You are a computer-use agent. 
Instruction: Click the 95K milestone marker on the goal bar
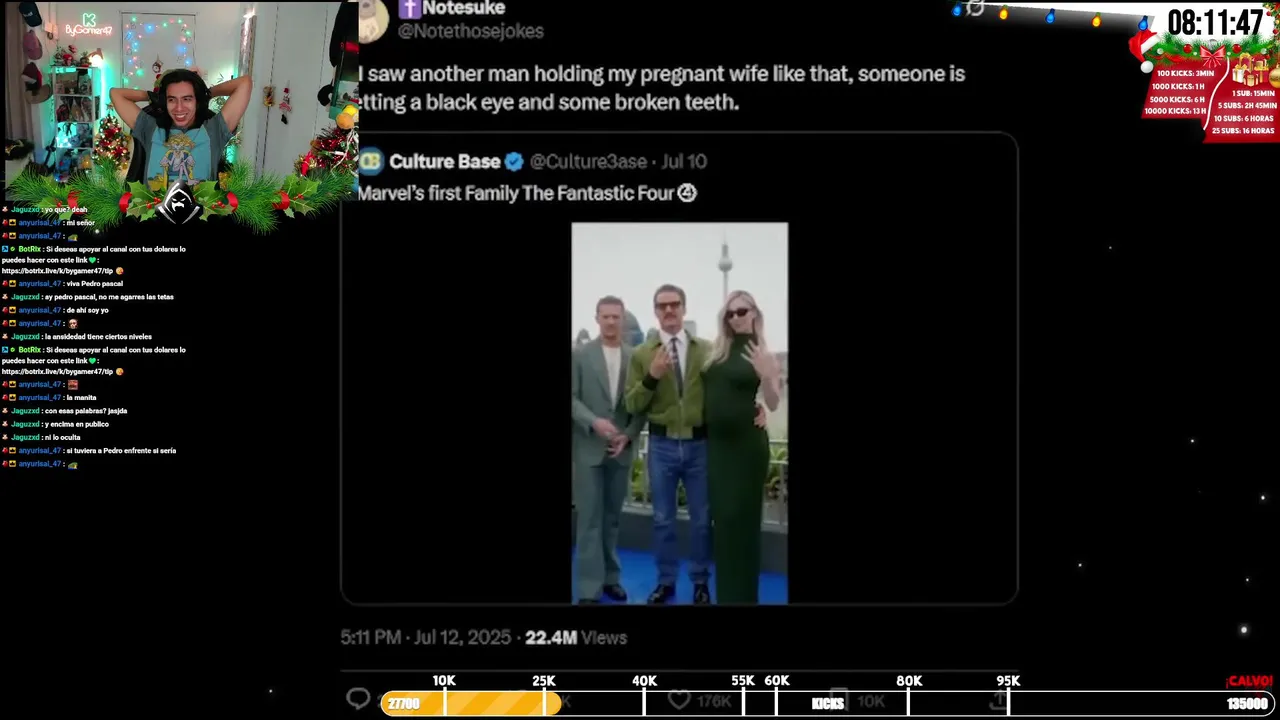pyautogui.click(x=1008, y=680)
